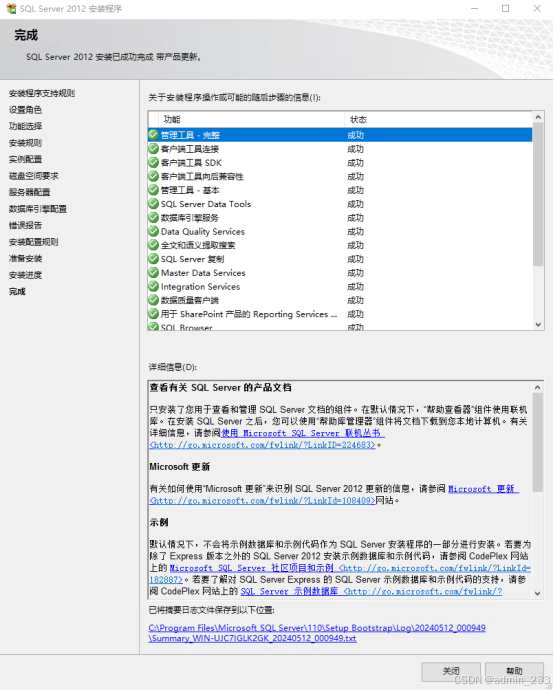Select the SQL Server Data Tools row
The height and width of the screenshot is (691, 554).
(x=340, y=204)
